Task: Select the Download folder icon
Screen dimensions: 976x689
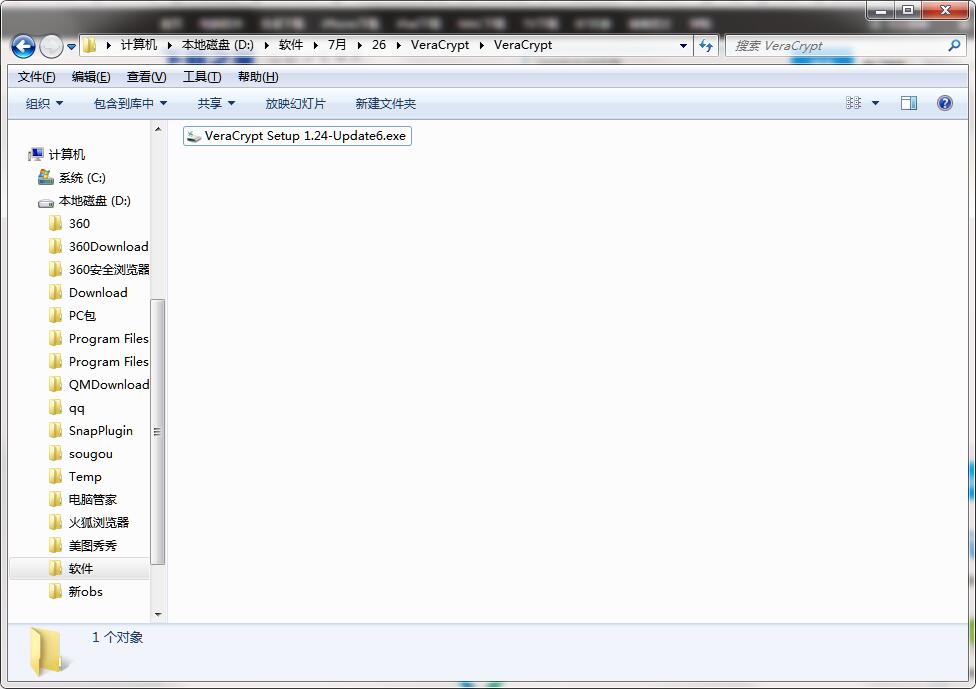Action: pyautogui.click(x=55, y=293)
